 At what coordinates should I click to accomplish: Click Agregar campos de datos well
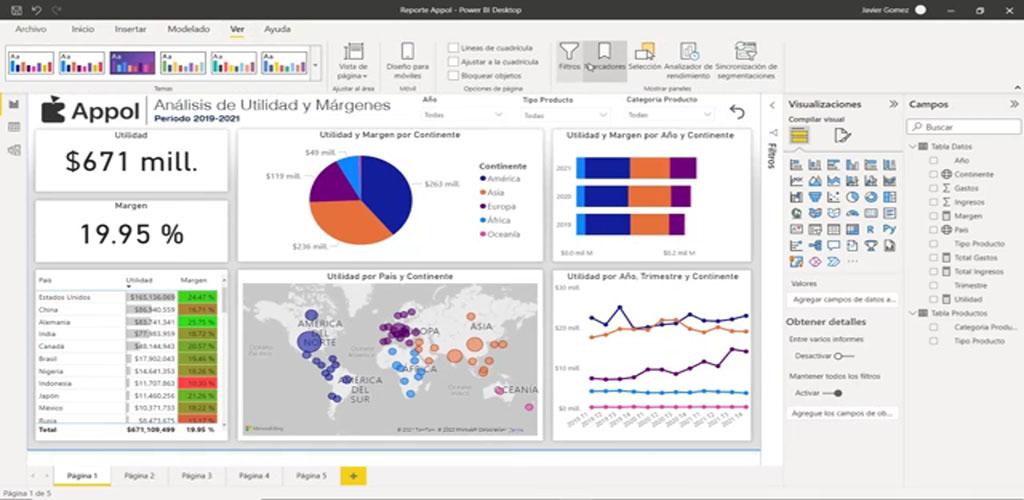click(843, 300)
